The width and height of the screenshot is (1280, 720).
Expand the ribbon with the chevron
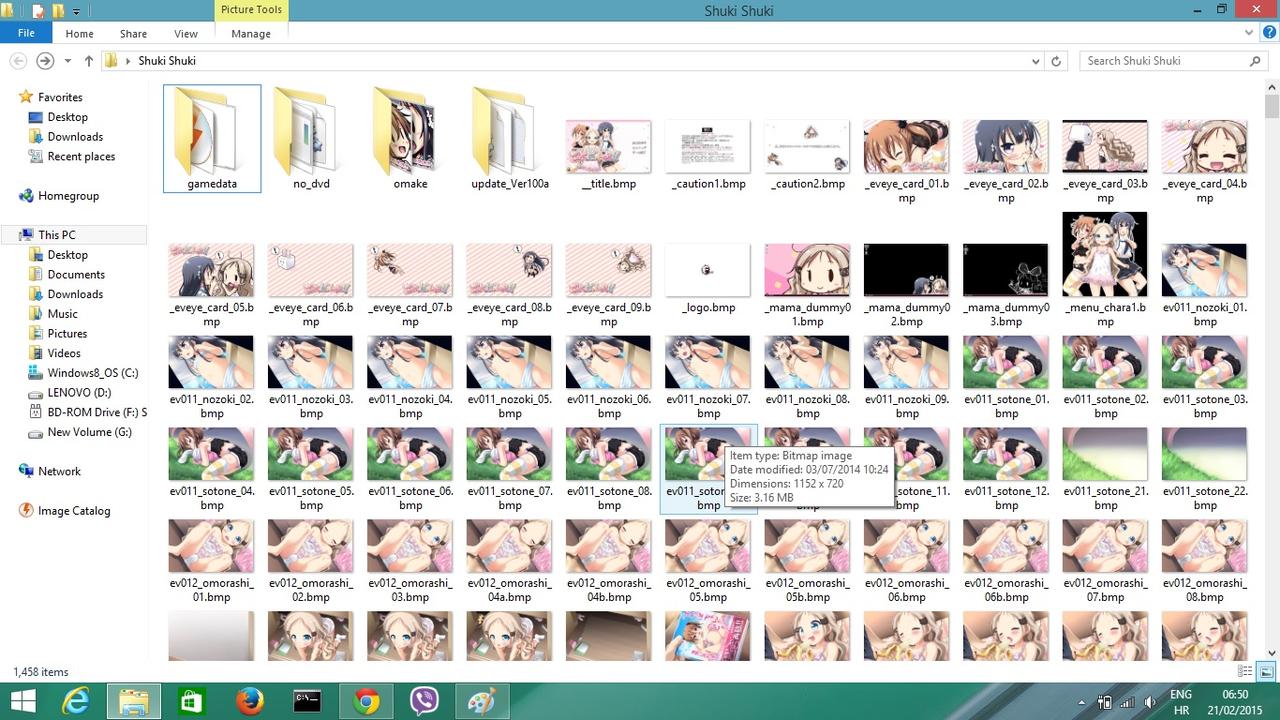1249,33
